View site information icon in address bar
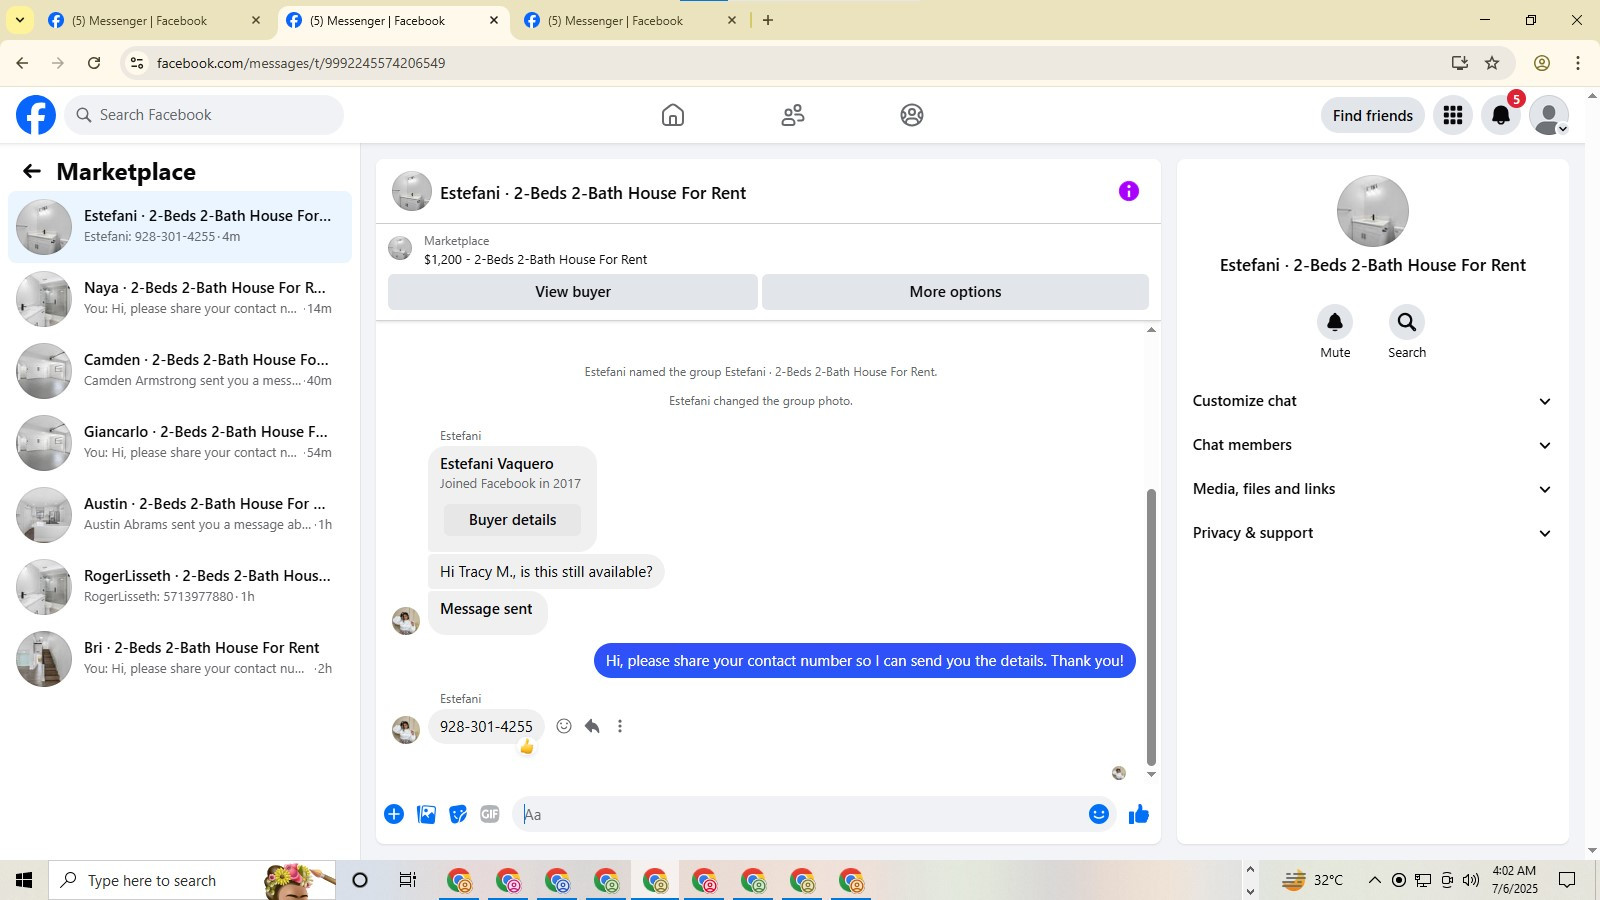 [137, 63]
